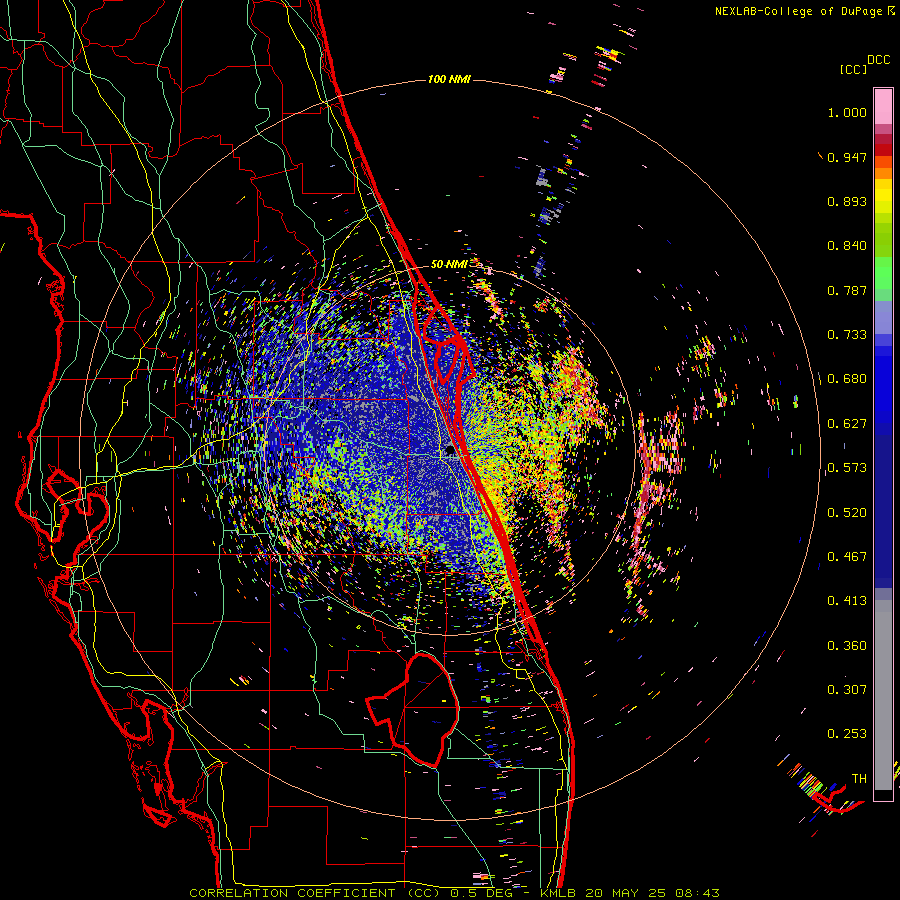
Task: Click the 100 NMI range ring label
Action: point(449,79)
